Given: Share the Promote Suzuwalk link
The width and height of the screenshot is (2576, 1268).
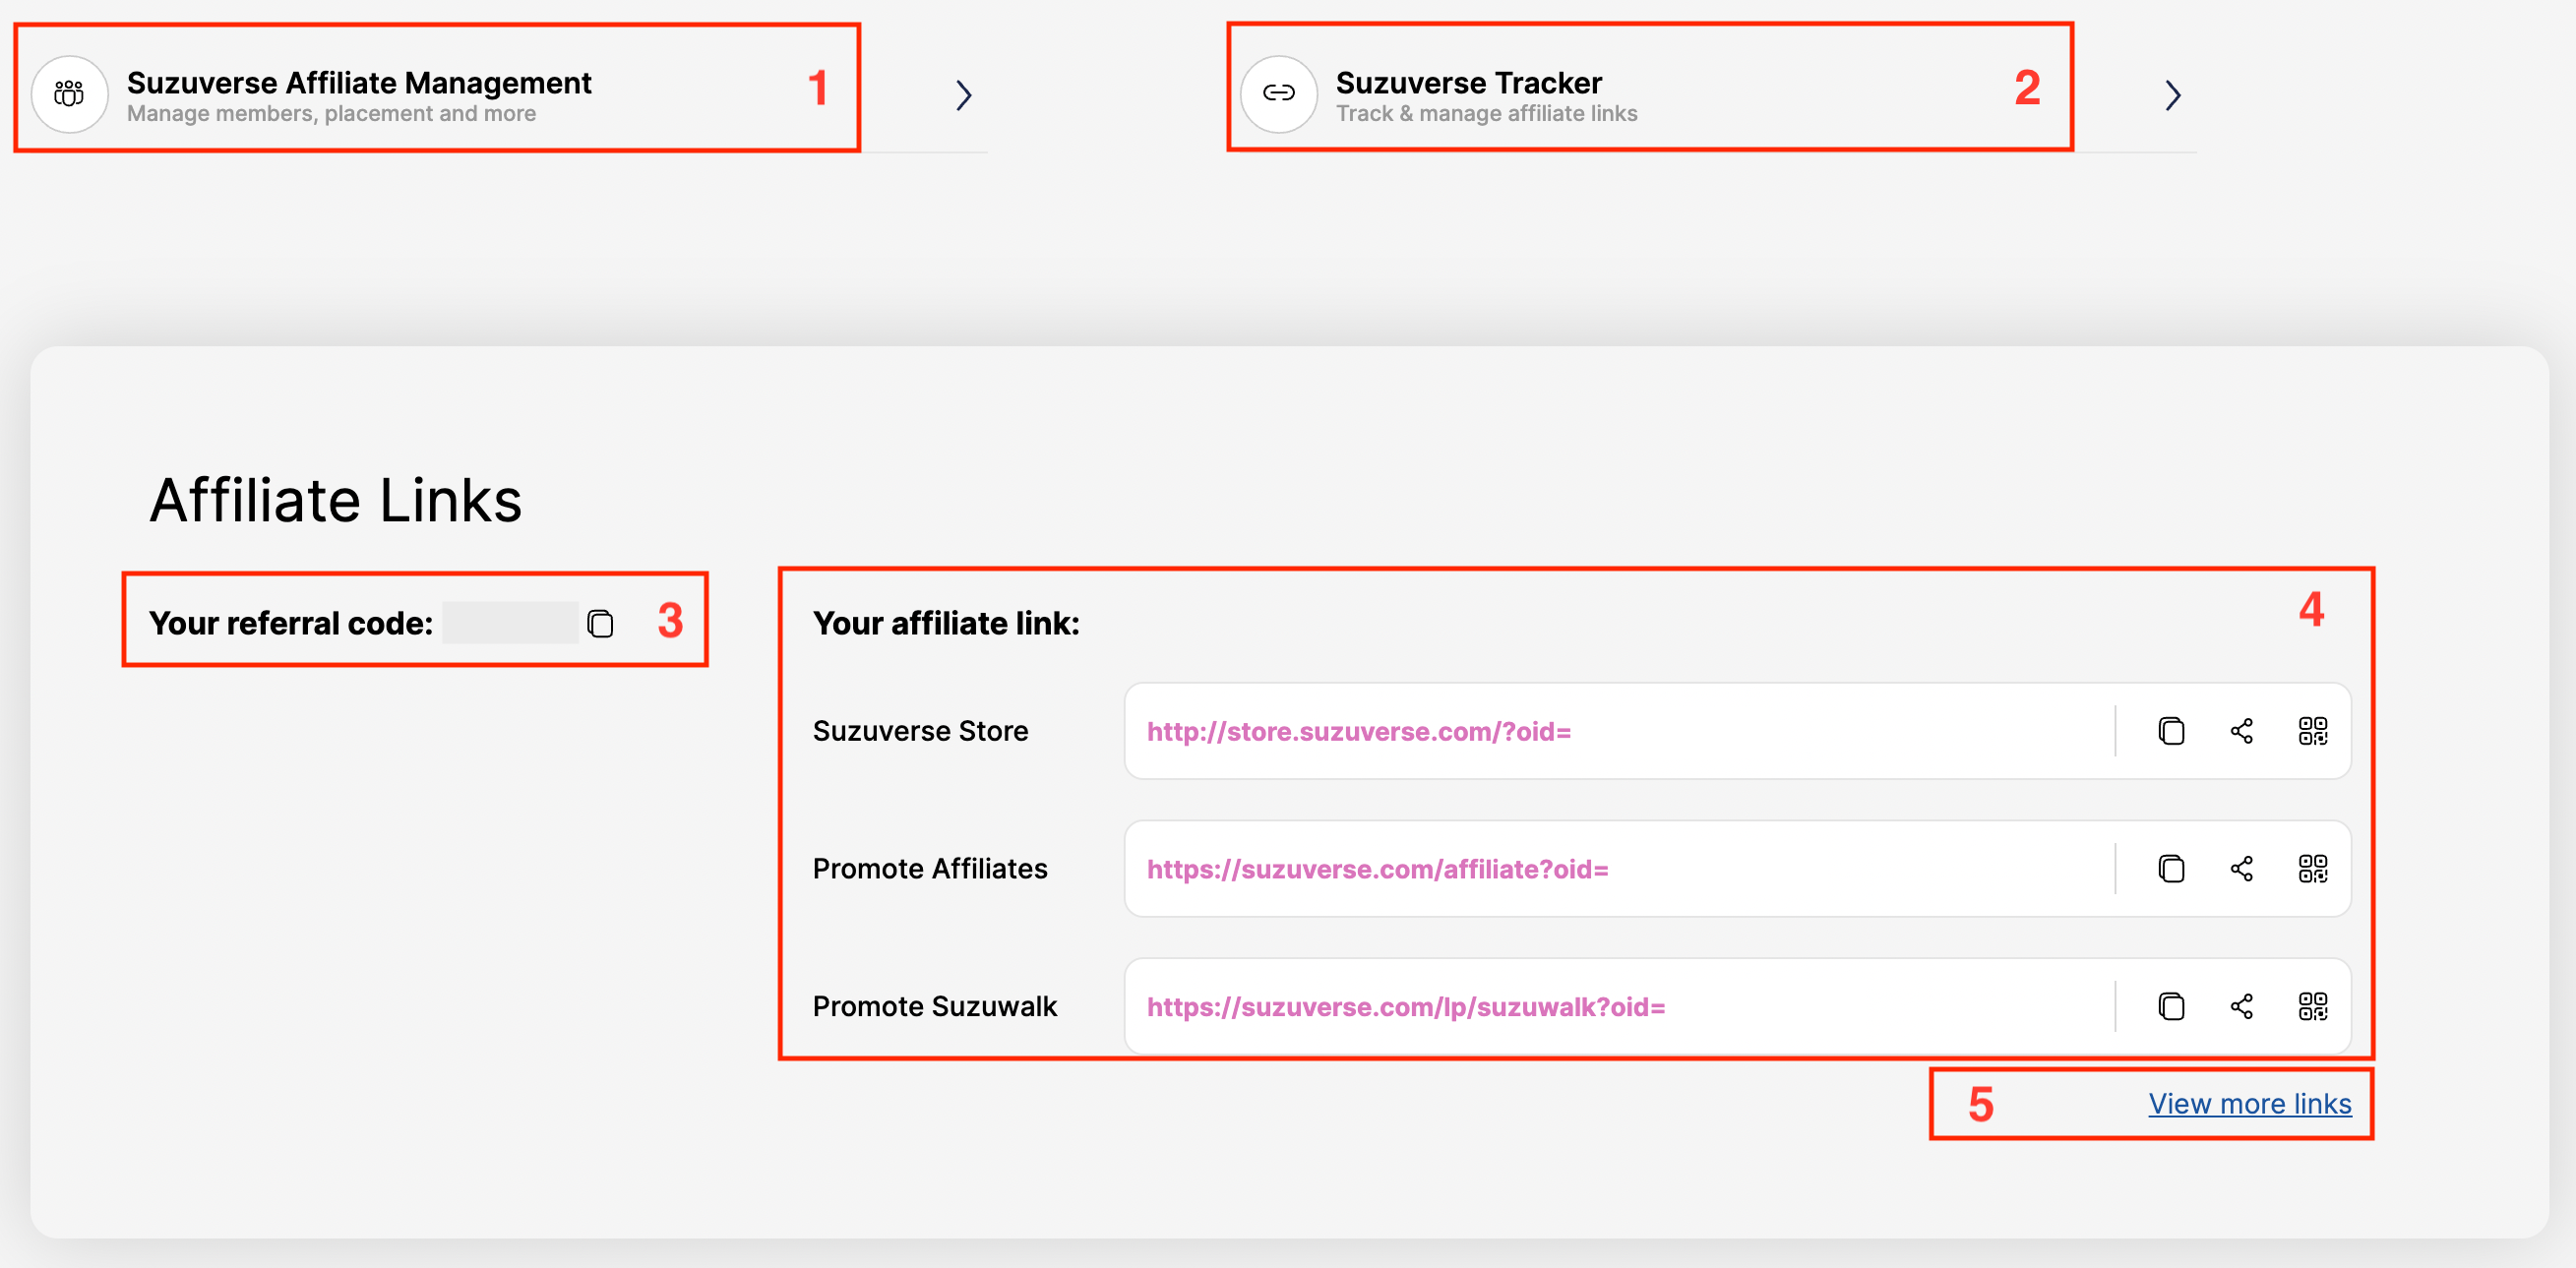Looking at the screenshot, I should click(x=2242, y=1006).
